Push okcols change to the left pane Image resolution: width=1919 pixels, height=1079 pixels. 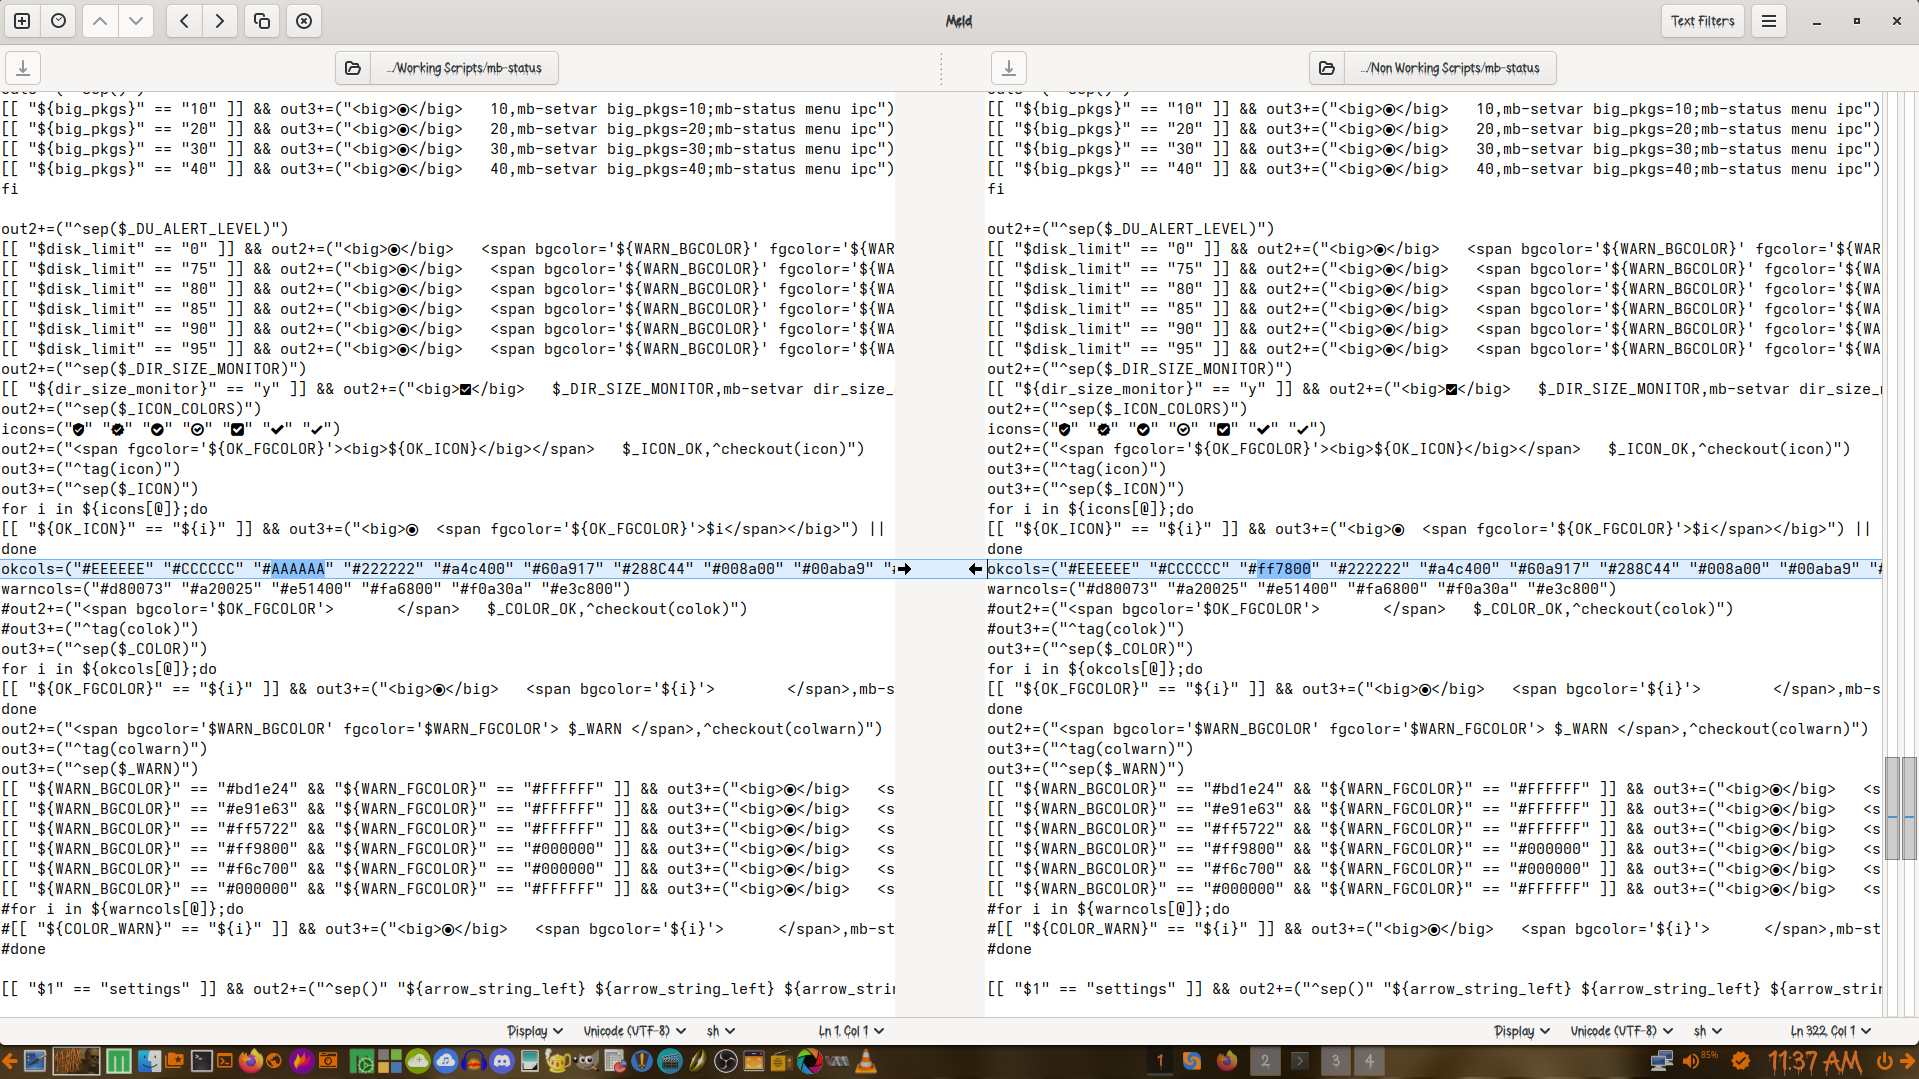point(975,569)
